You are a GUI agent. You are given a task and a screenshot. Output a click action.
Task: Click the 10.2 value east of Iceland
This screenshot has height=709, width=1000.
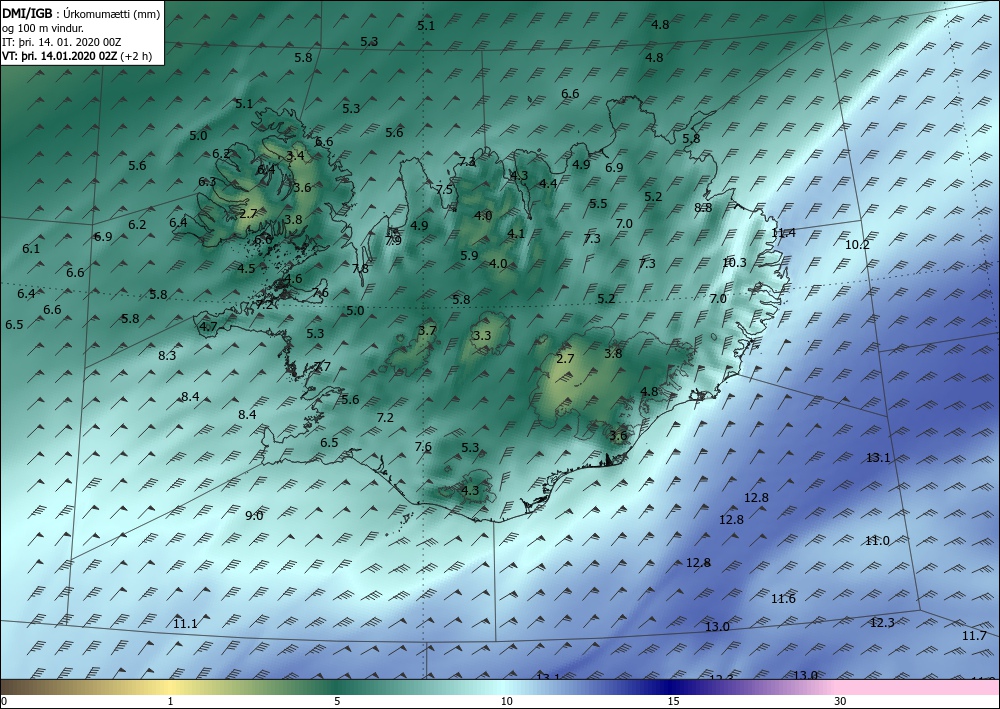857,244
